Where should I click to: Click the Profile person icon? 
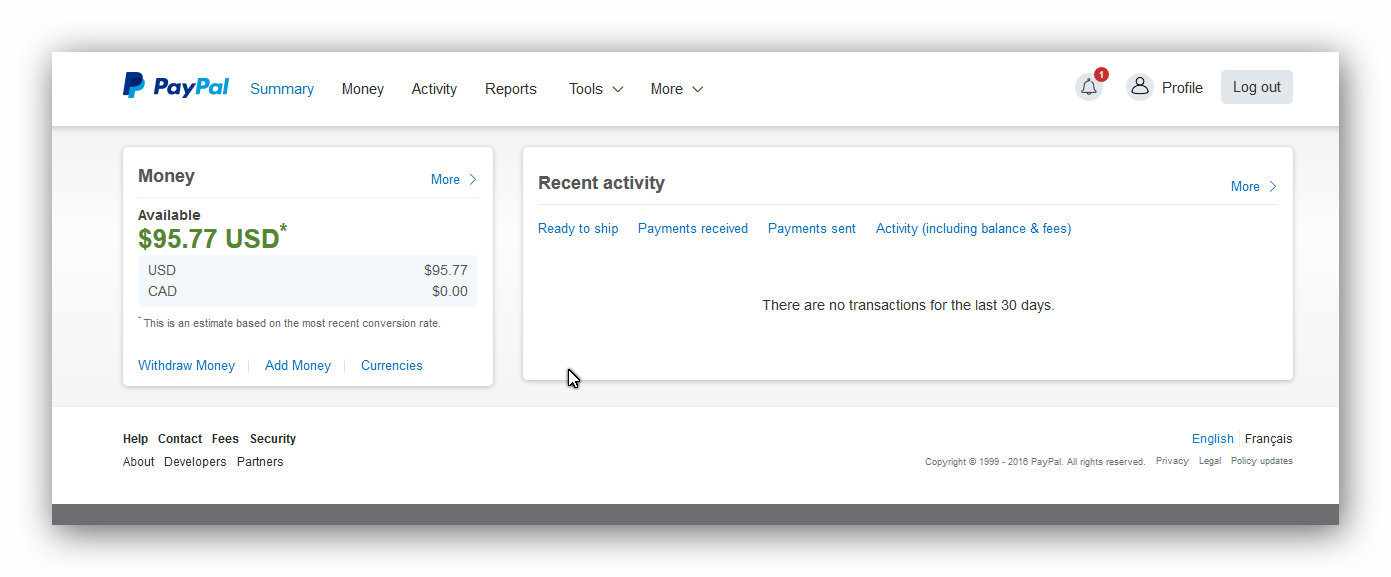point(1140,87)
